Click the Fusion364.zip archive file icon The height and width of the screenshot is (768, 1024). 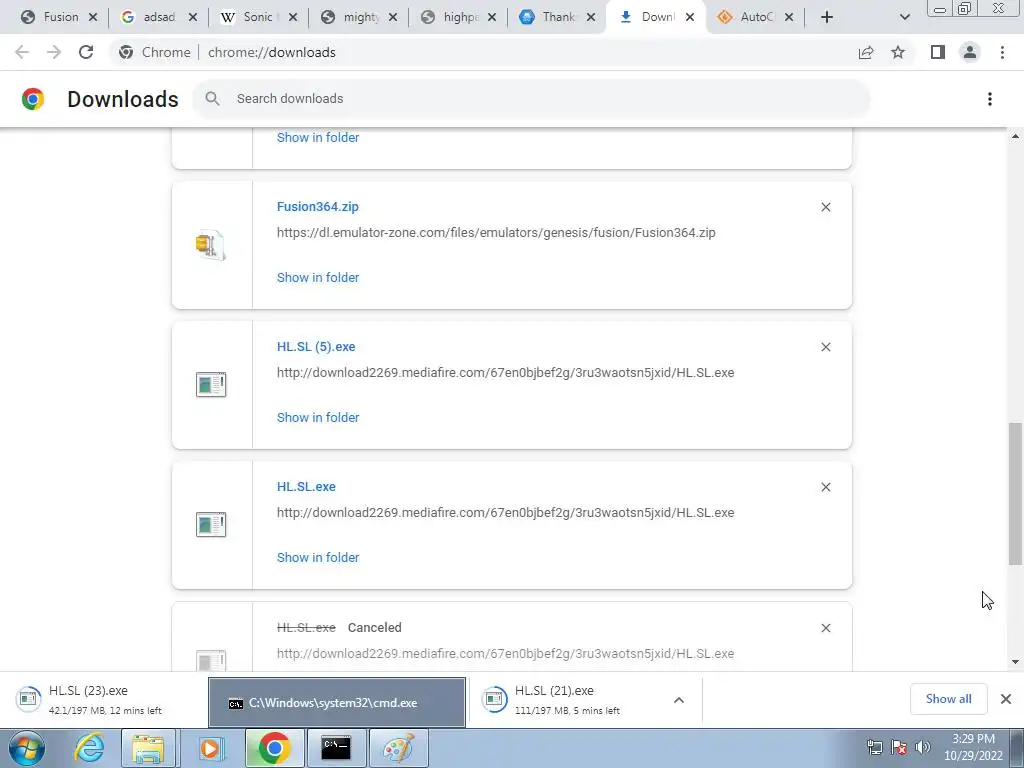coord(211,245)
